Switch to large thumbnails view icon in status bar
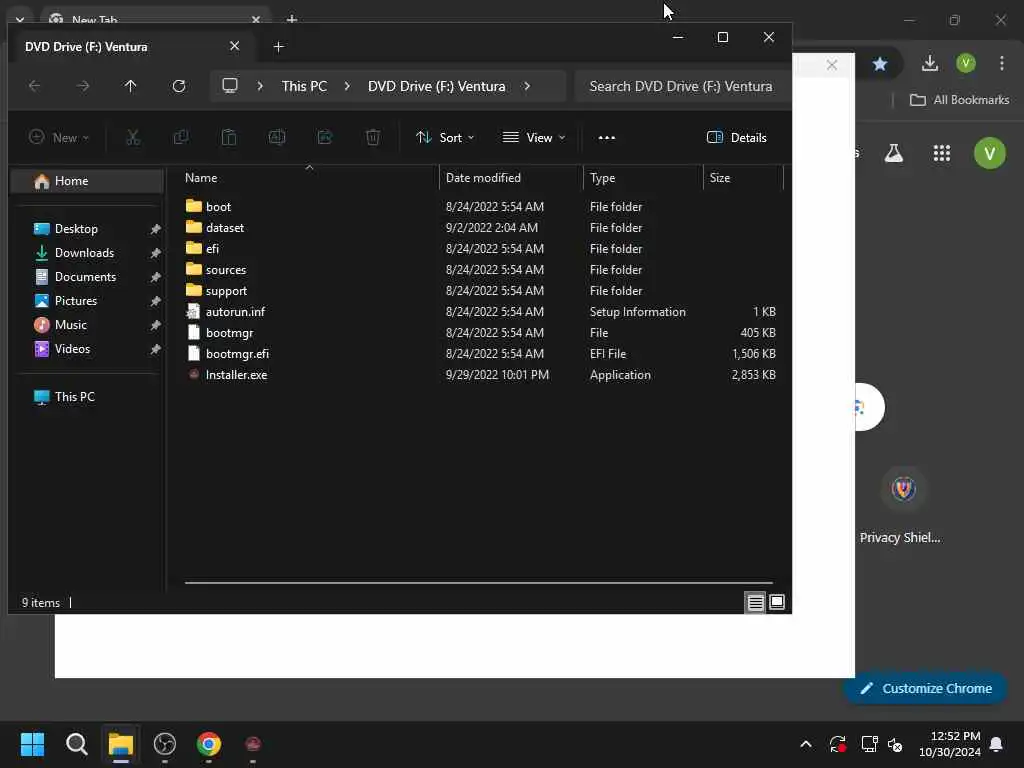 [x=777, y=602]
